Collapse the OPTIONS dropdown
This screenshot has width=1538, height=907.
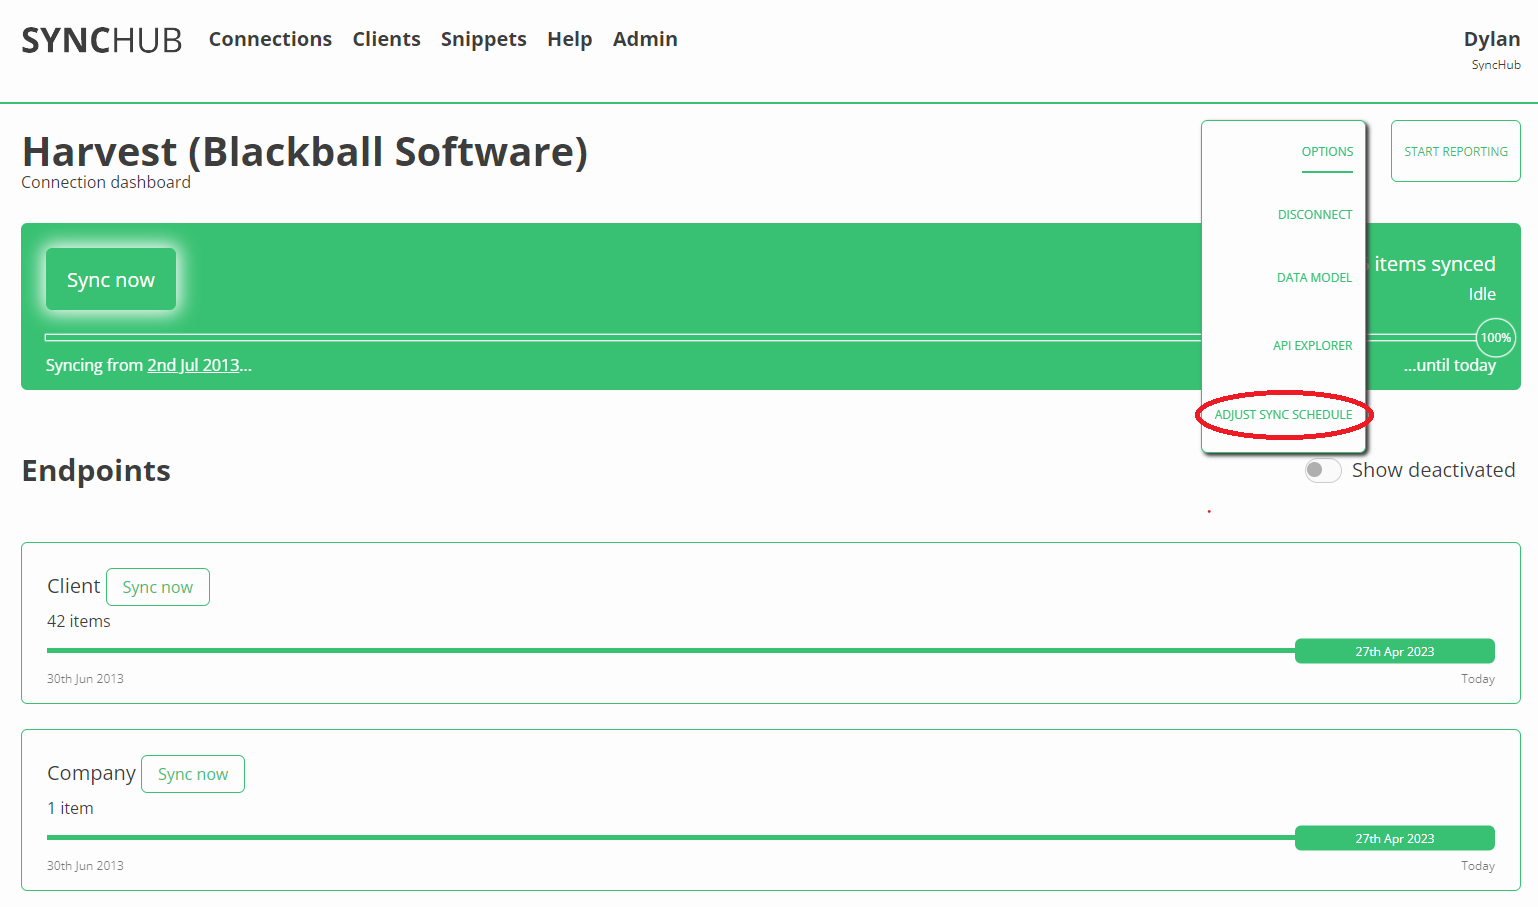1327,152
